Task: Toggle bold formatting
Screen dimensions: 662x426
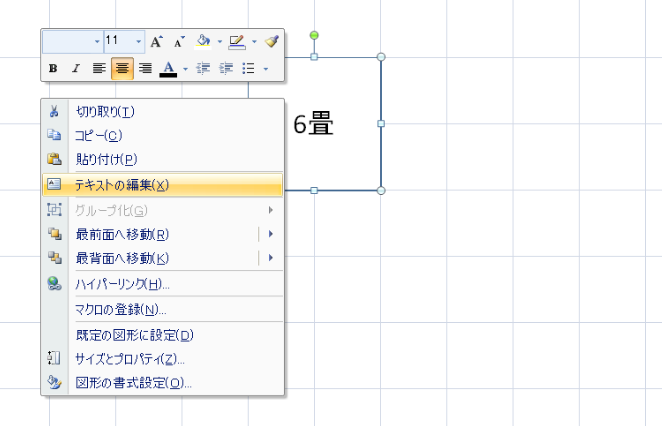Action: coord(53,68)
